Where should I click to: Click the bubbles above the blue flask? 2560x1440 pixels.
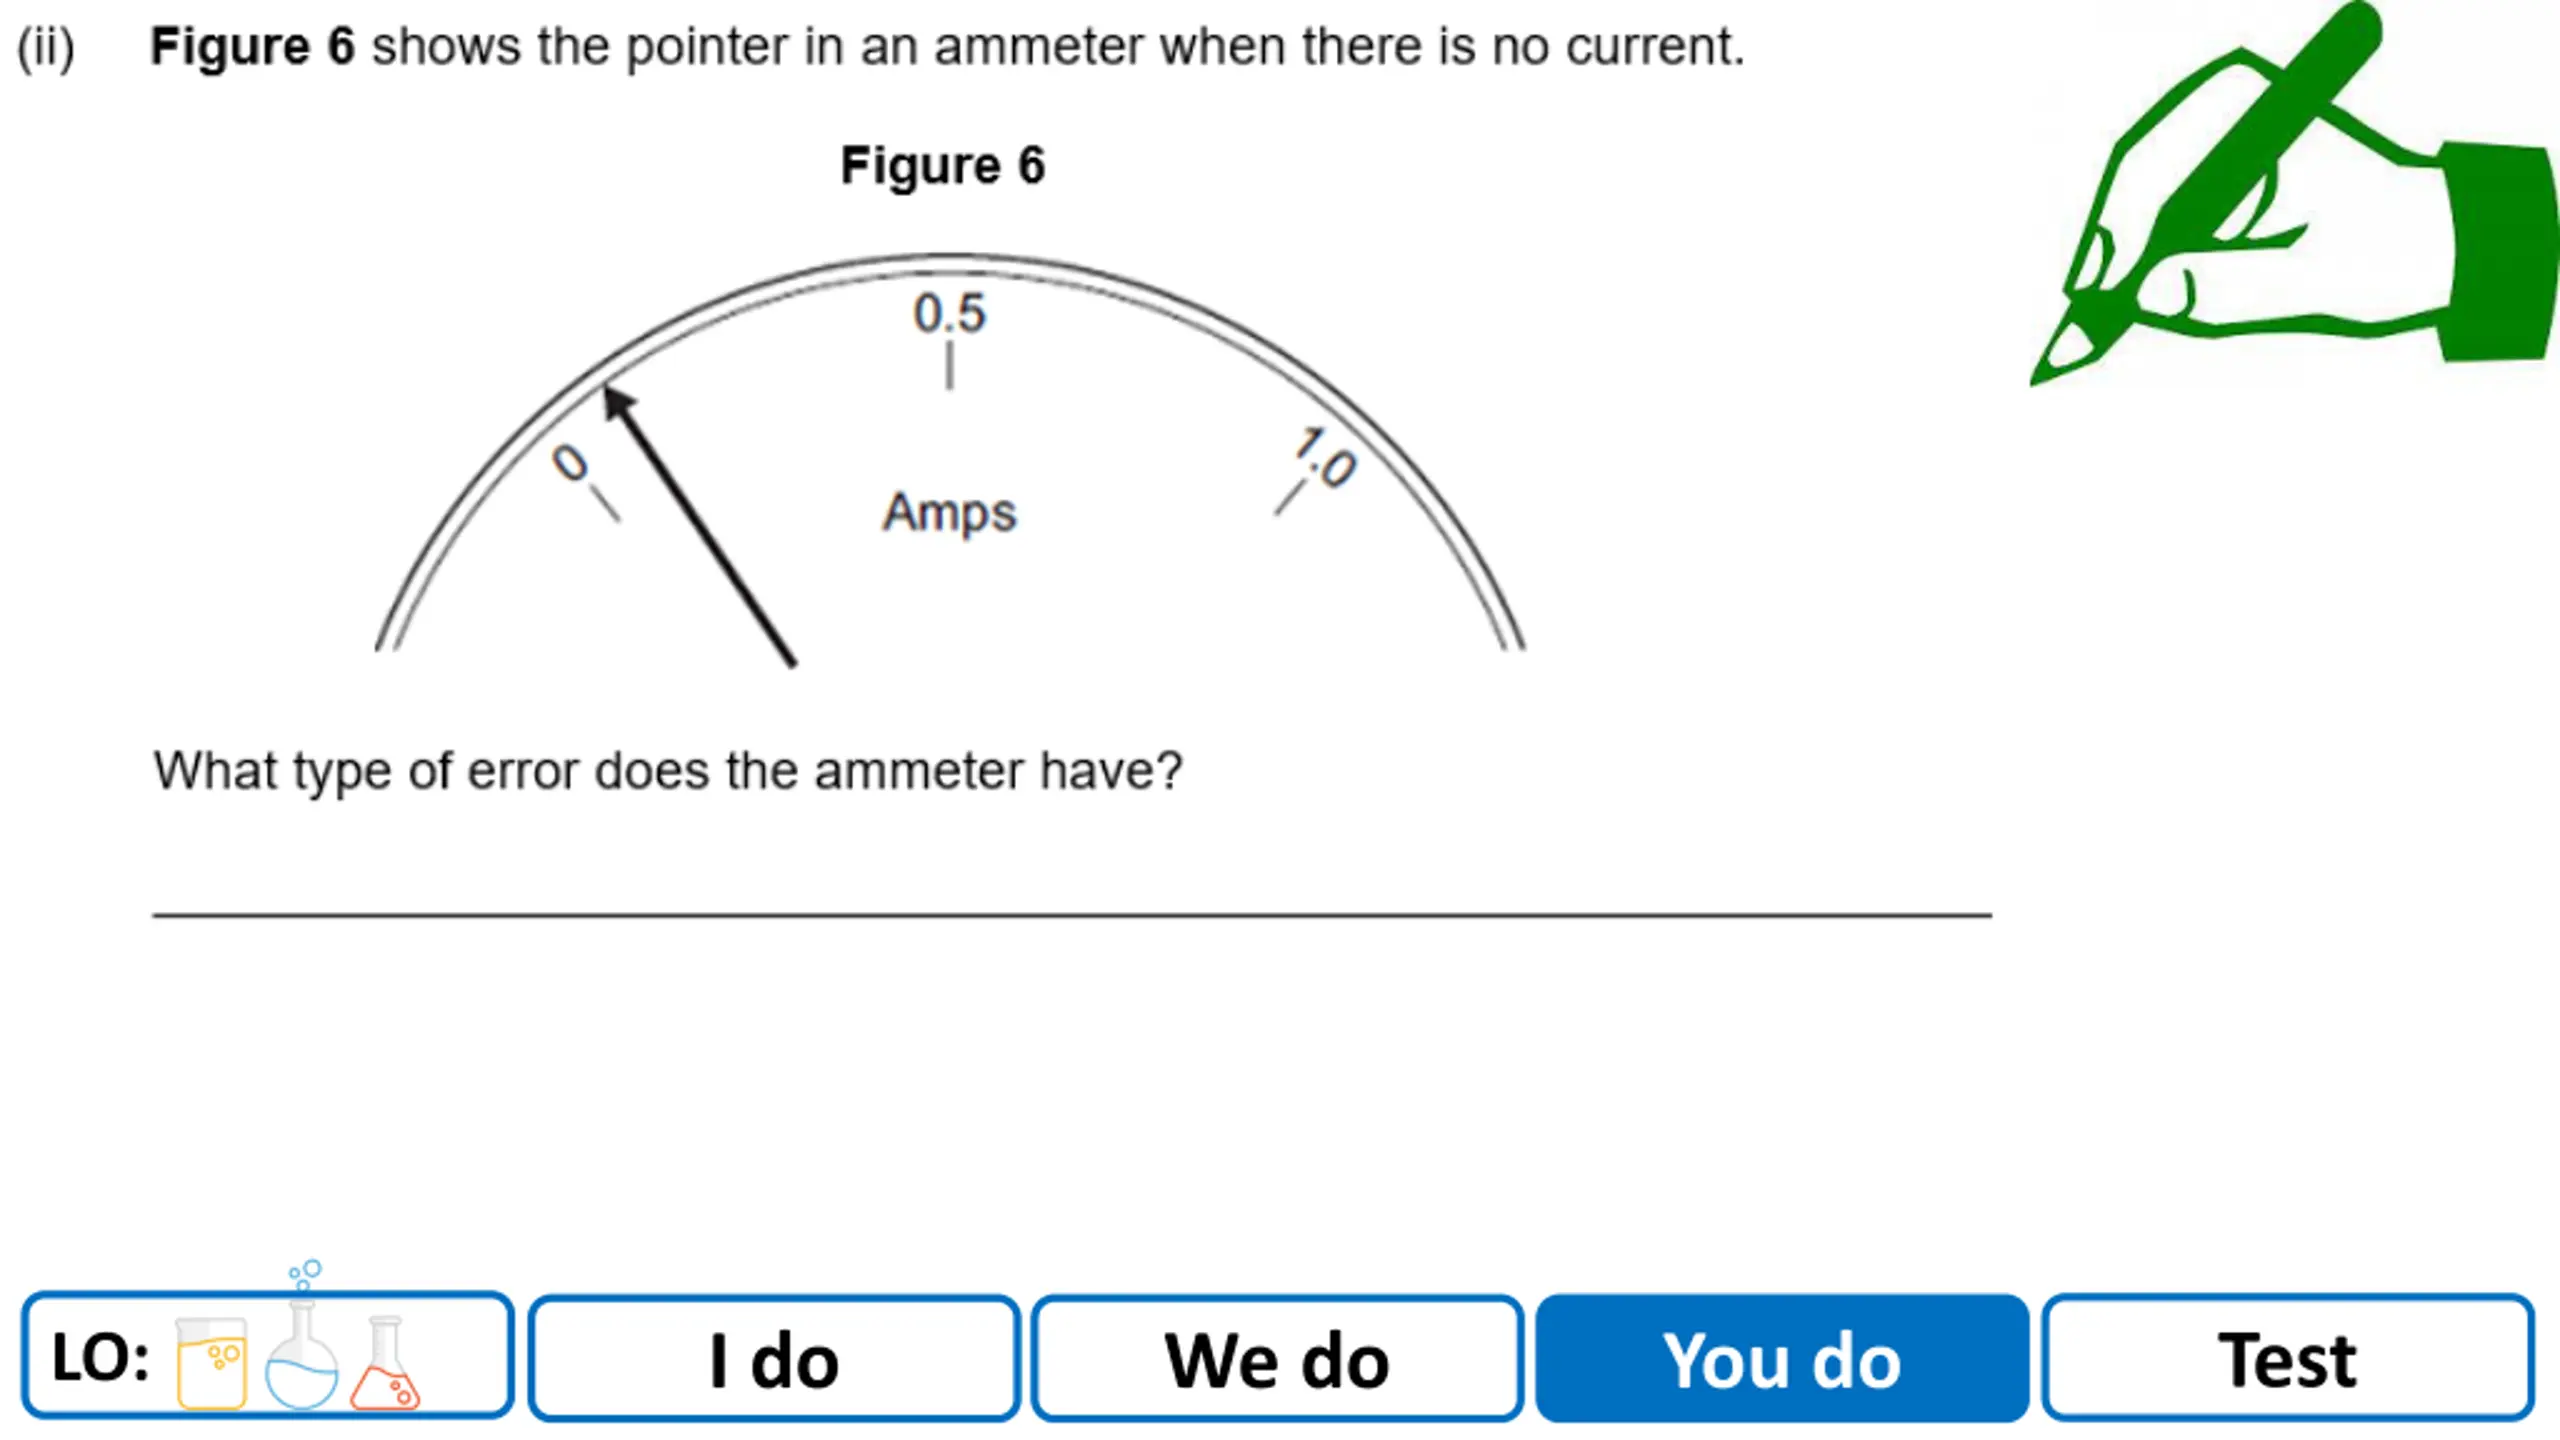point(305,1275)
